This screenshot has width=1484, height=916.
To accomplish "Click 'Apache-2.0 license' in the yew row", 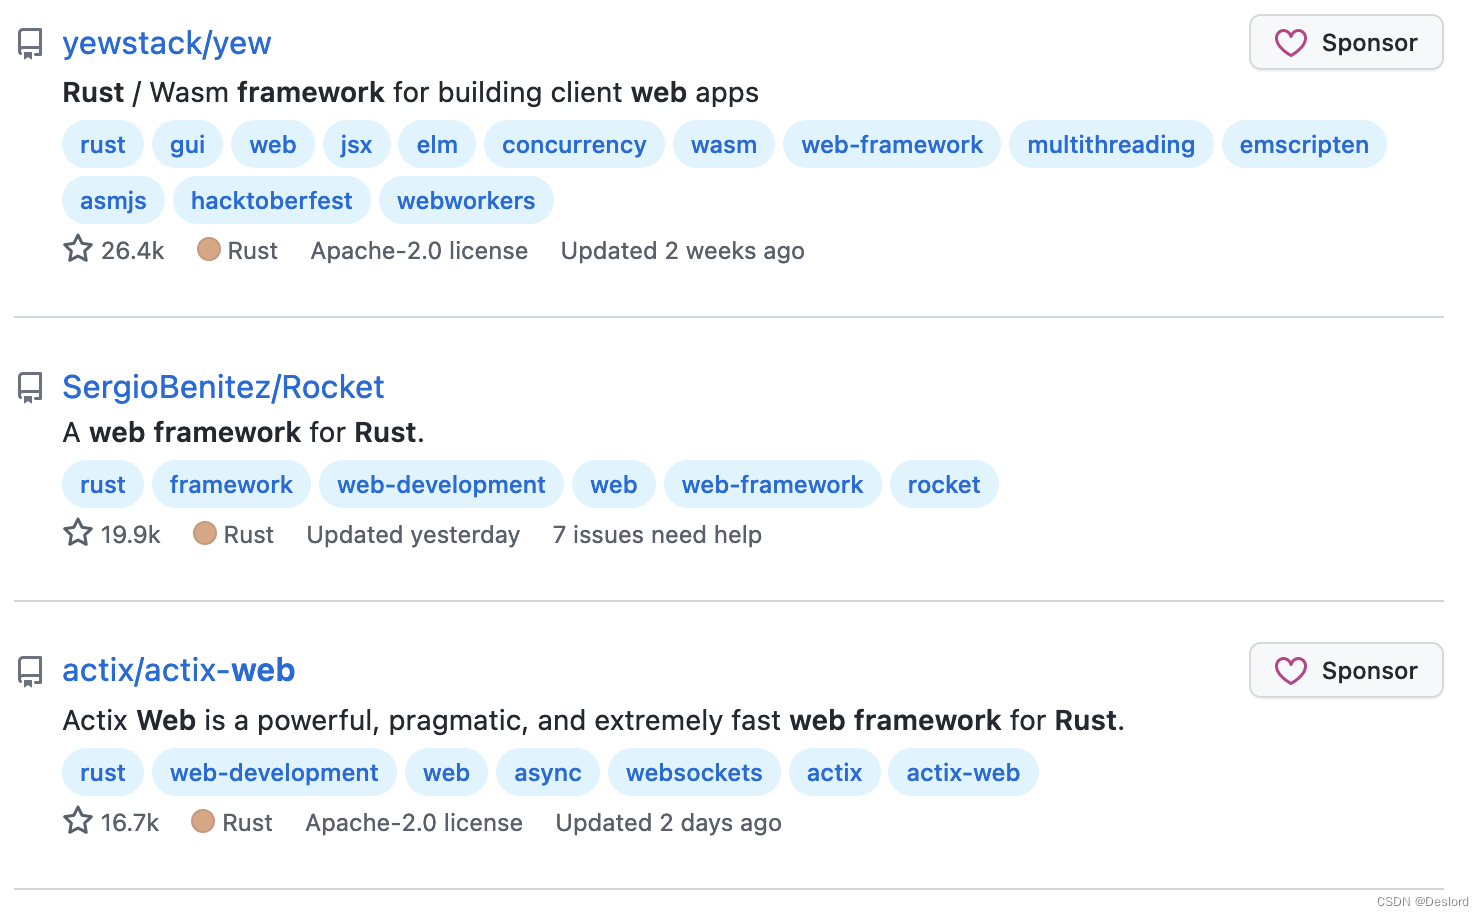I will point(419,250).
